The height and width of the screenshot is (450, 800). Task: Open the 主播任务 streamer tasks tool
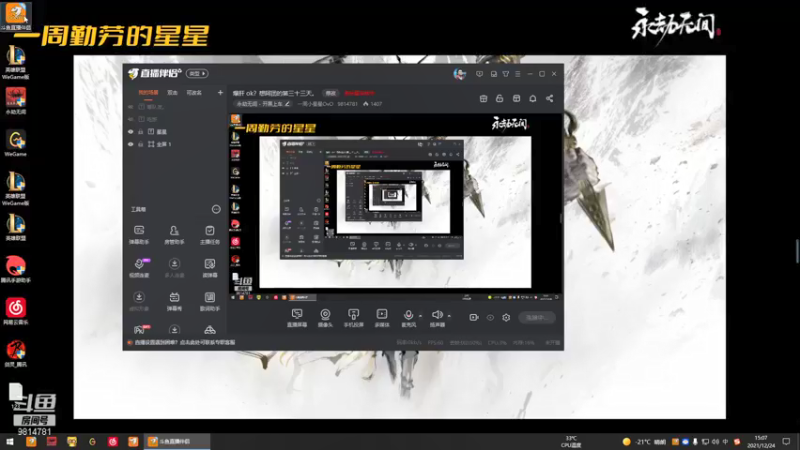[x=210, y=235]
